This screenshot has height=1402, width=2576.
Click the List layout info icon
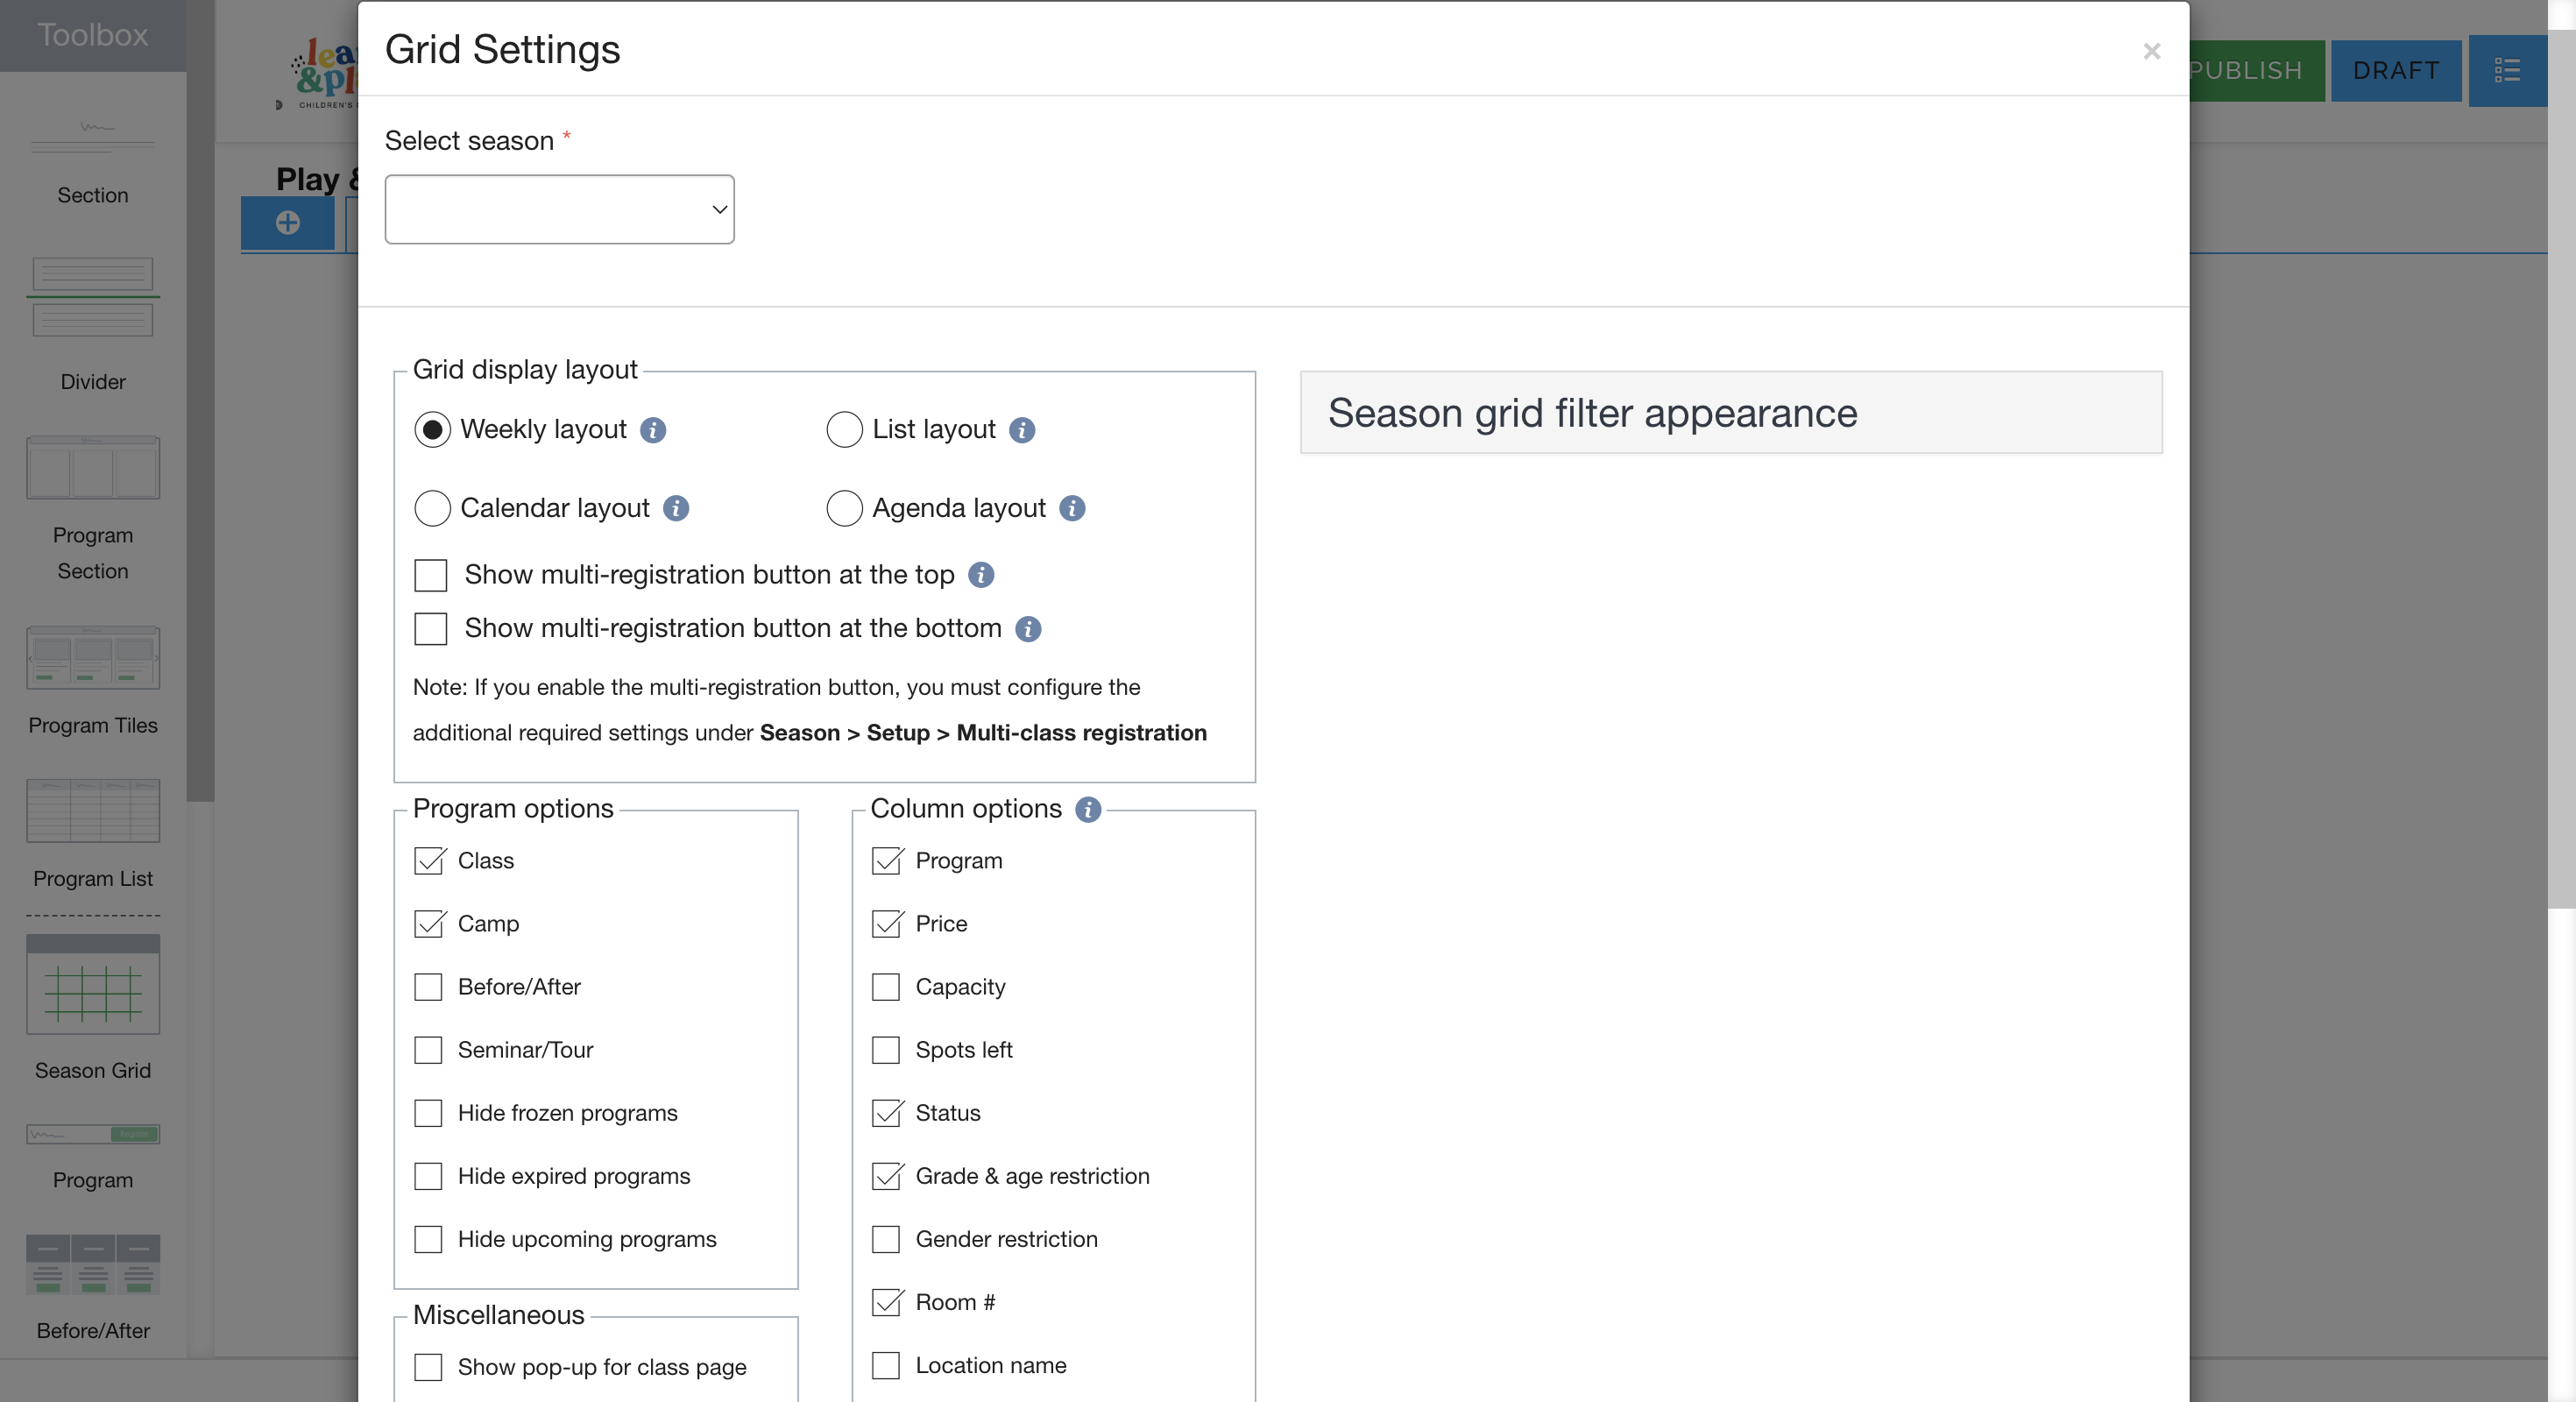click(x=1021, y=430)
